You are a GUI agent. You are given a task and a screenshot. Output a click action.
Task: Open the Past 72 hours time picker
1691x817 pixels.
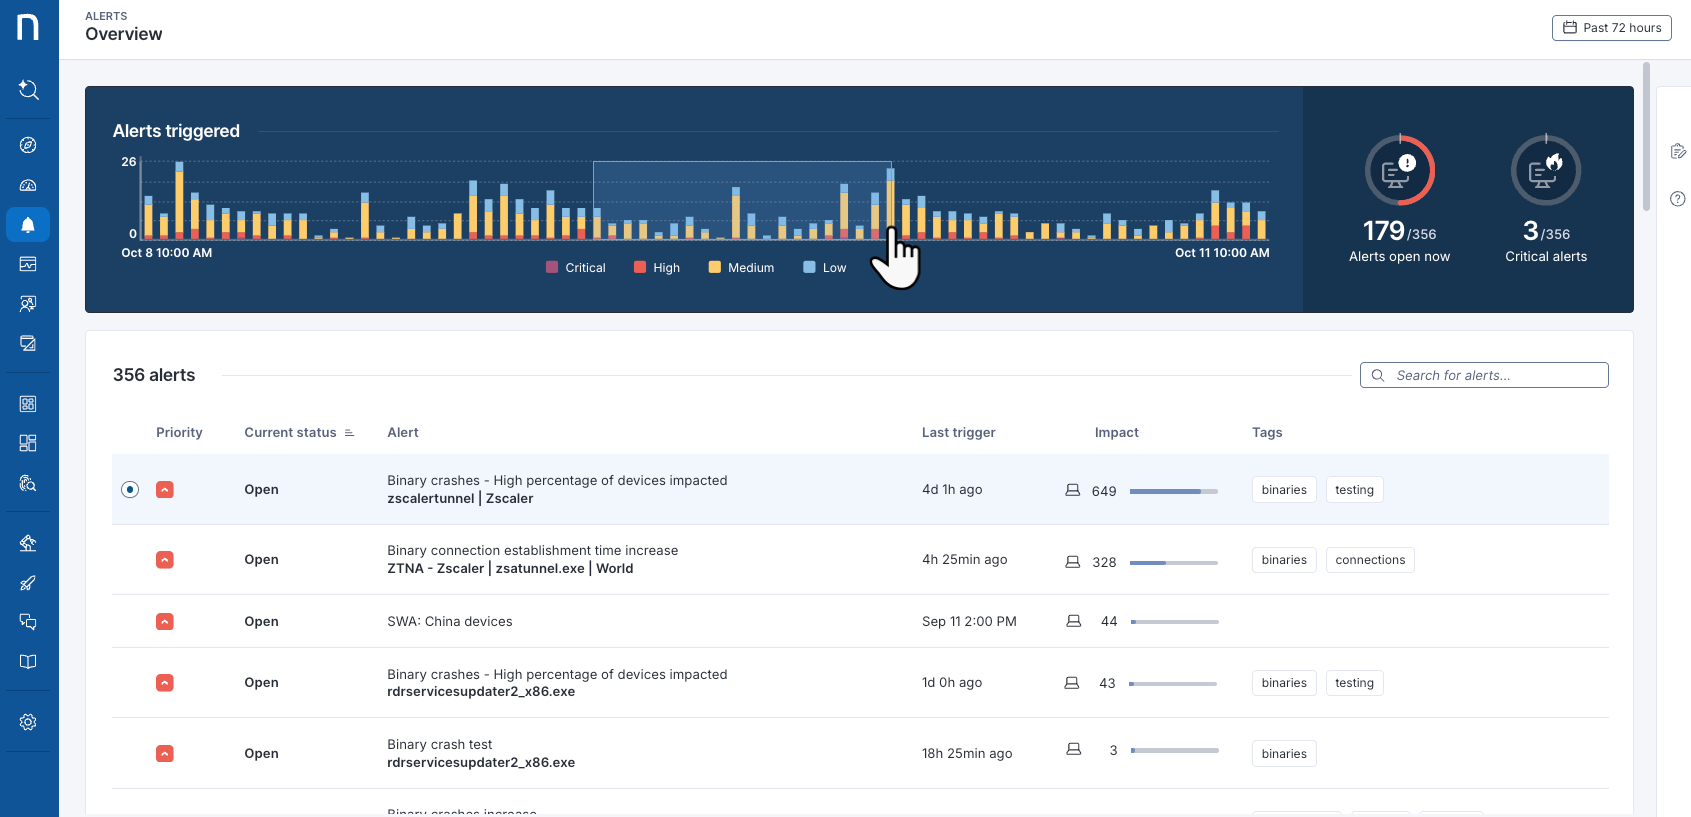1611,28
